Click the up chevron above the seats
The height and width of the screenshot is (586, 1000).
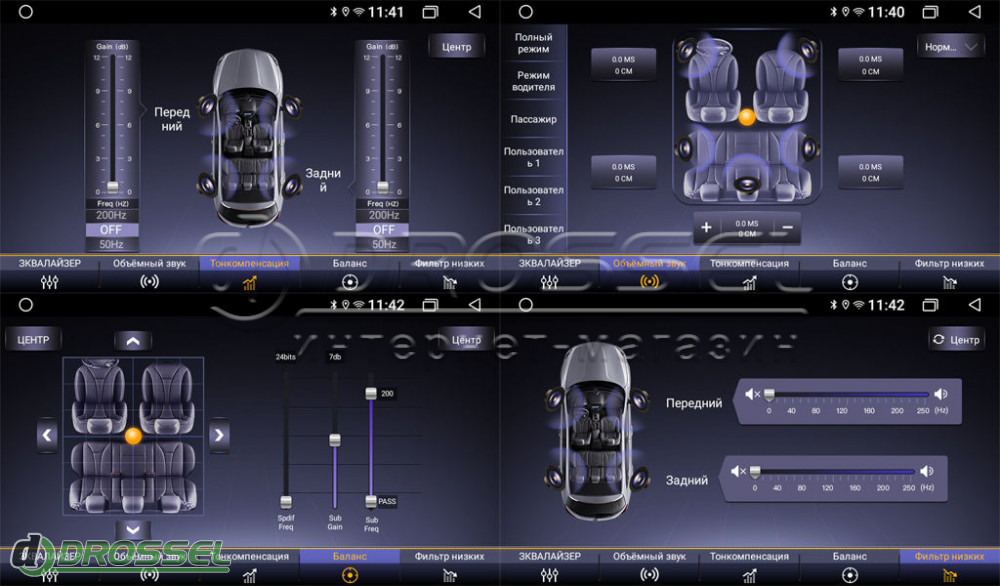point(133,341)
